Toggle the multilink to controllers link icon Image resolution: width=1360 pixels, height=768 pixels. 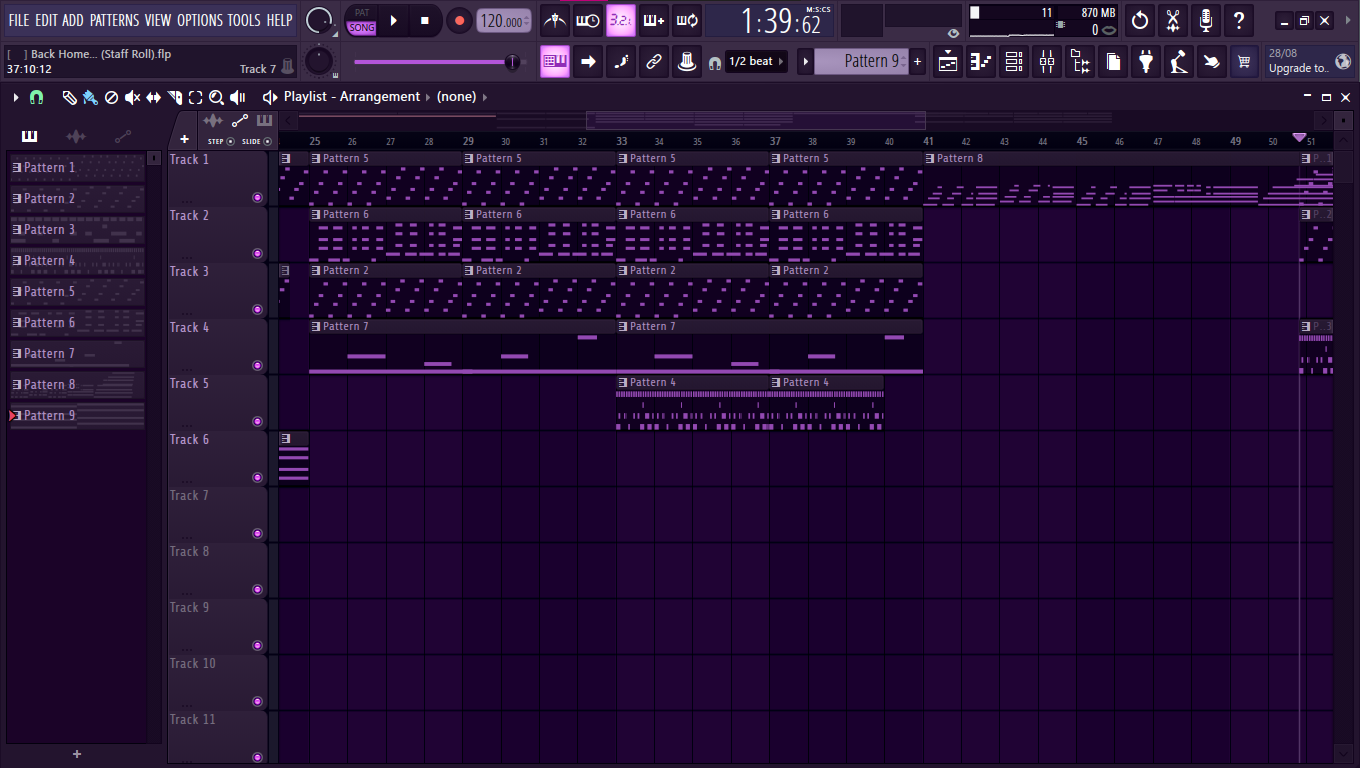654,62
